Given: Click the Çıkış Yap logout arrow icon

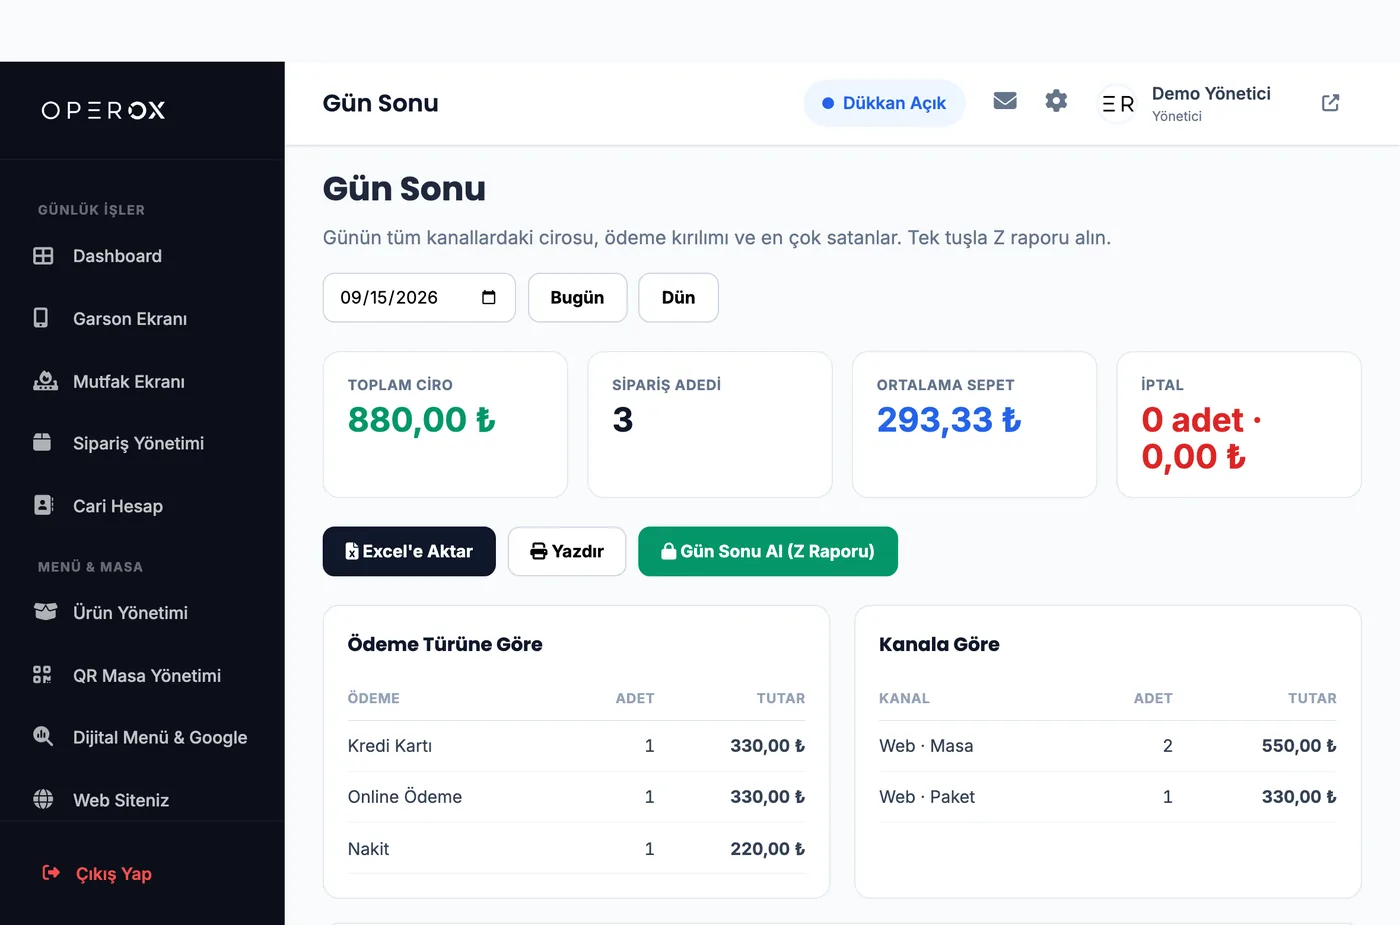Looking at the screenshot, I should [51, 873].
